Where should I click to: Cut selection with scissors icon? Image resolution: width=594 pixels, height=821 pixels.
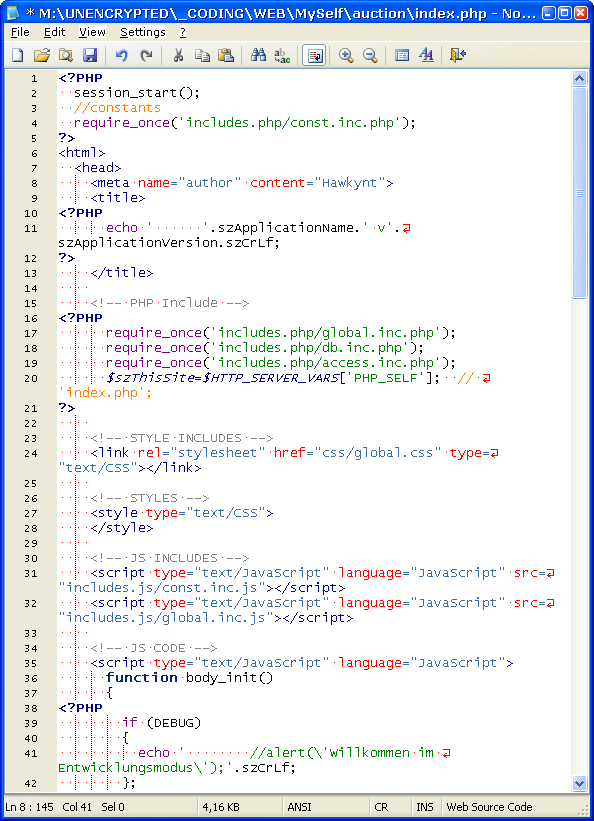(x=178, y=55)
